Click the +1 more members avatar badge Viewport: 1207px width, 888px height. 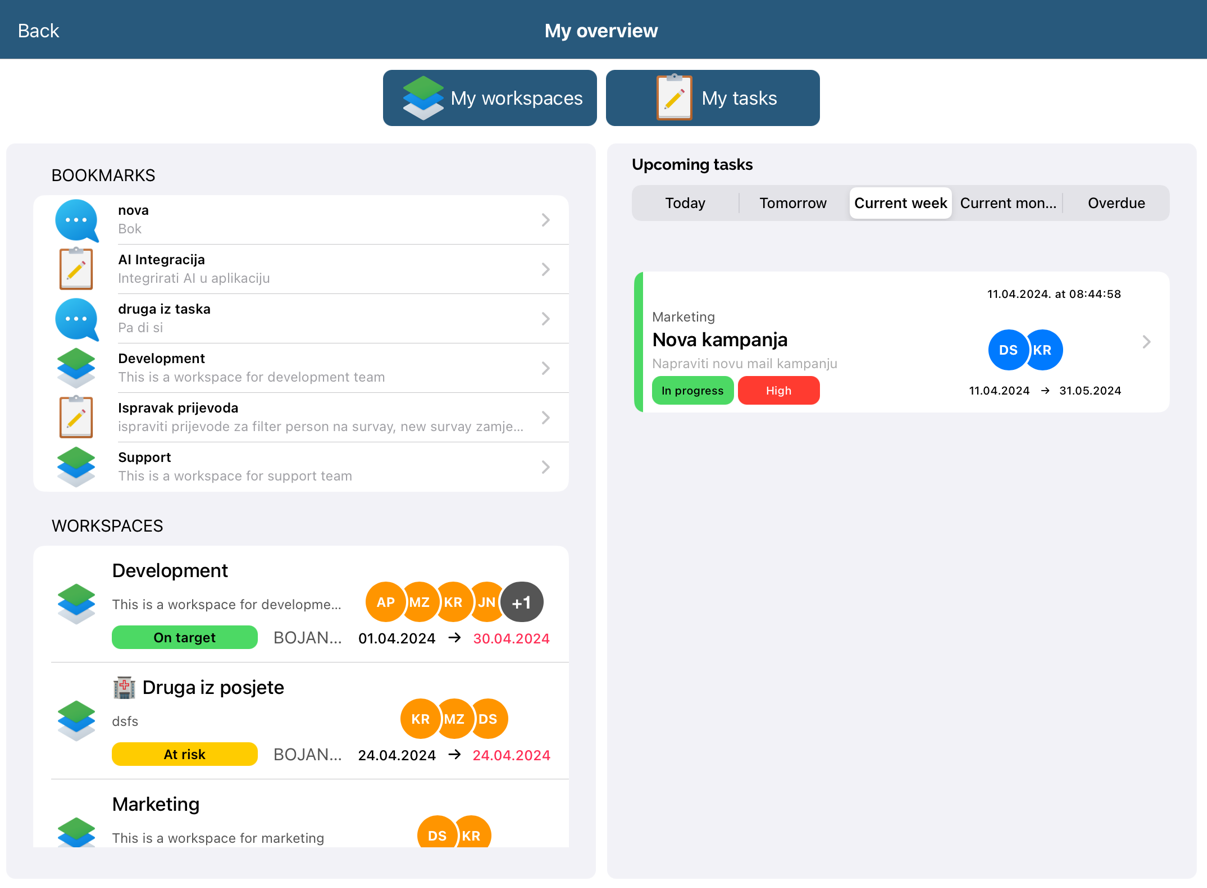[x=521, y=602]
